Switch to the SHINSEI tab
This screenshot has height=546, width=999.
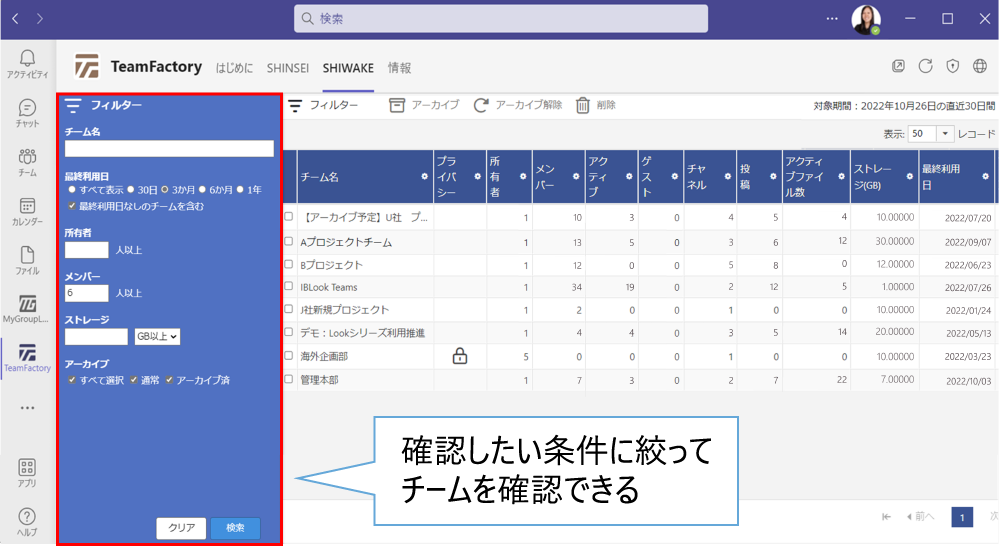point(290,68)
